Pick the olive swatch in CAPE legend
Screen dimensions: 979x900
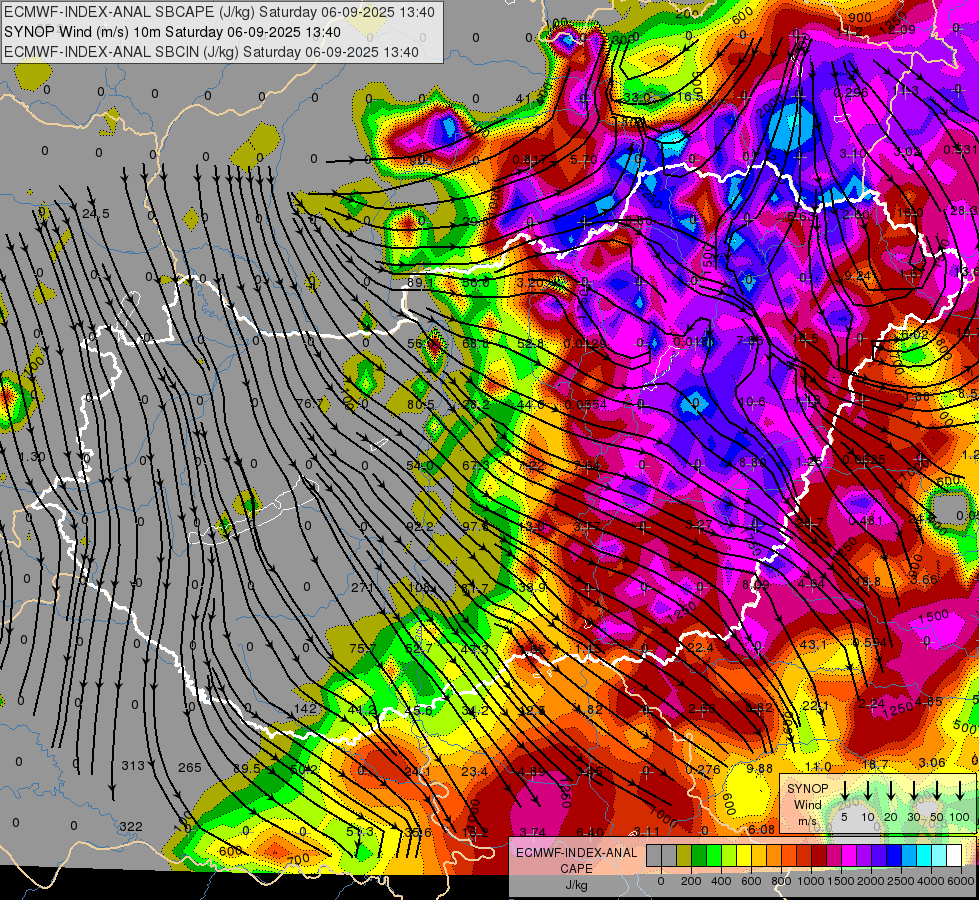click(x=684, y=855)
